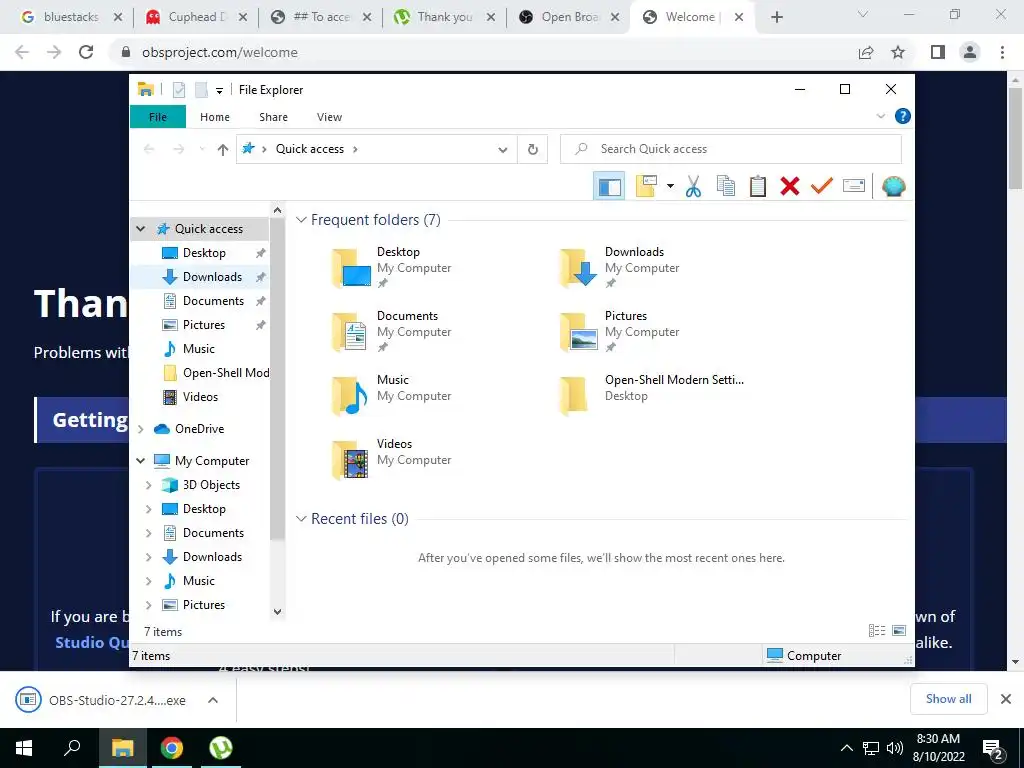Select Music under Quick access
This screenshot has height=768, width=1024.
200,349
